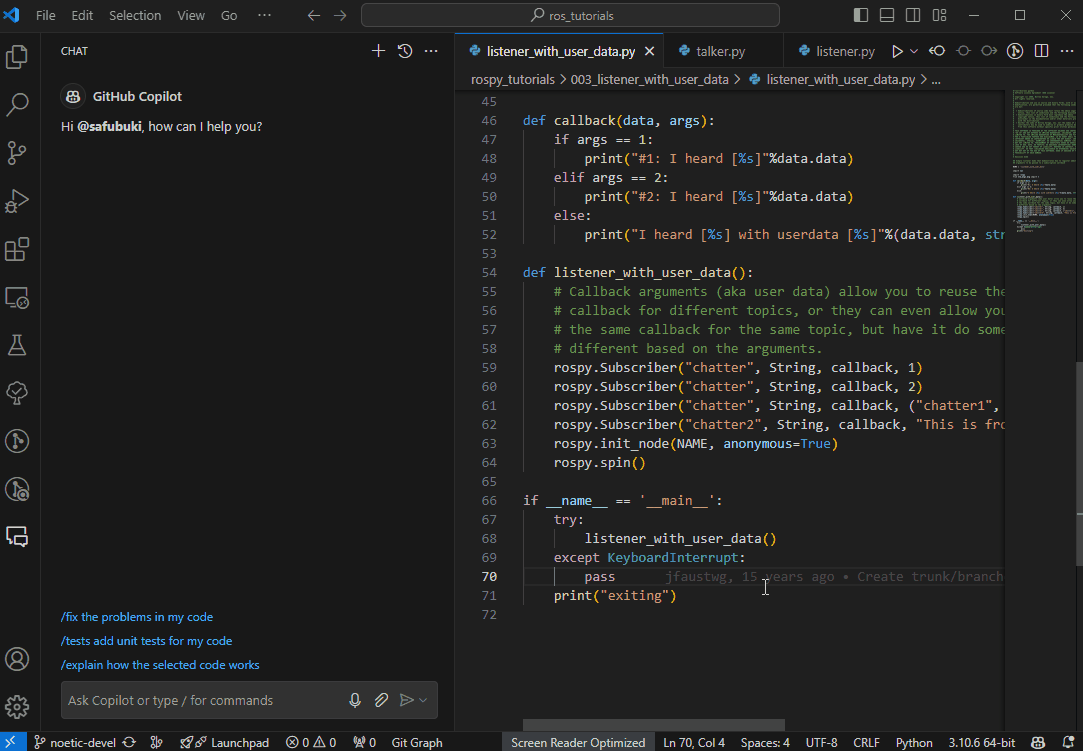Open 003_listener_with_user_data breadcrumb folder
The width and height of the screenshot is (1083, 751).
(x=649, y=80)
